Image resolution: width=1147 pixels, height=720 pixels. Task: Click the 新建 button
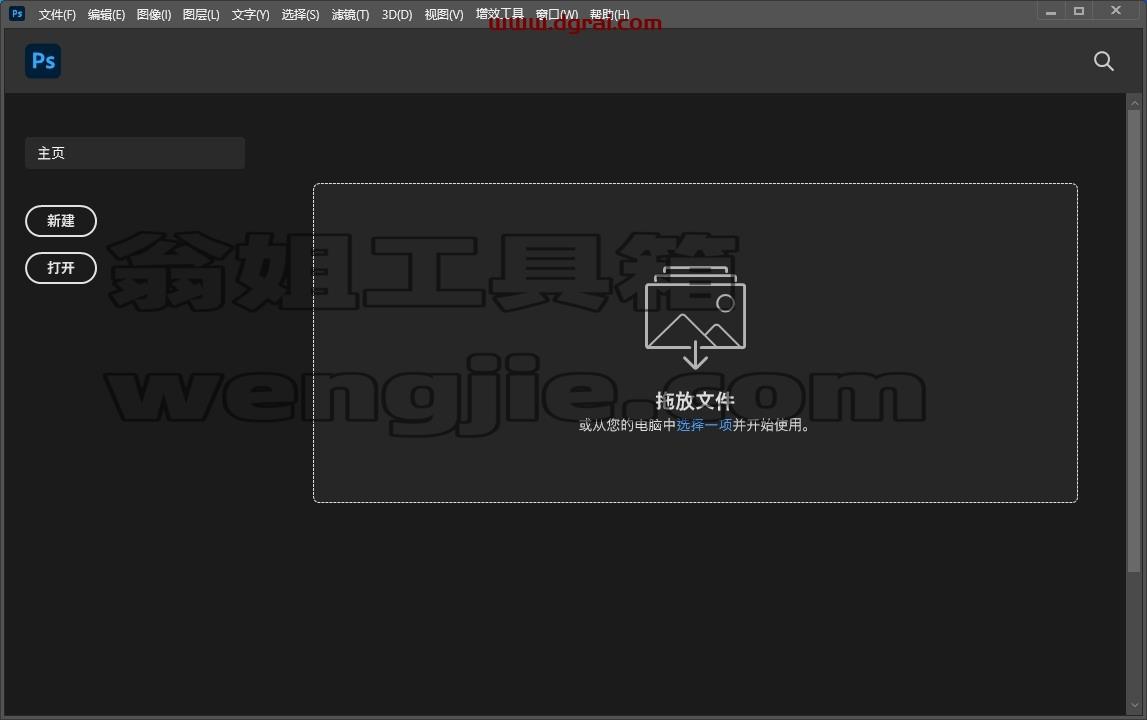61,221
